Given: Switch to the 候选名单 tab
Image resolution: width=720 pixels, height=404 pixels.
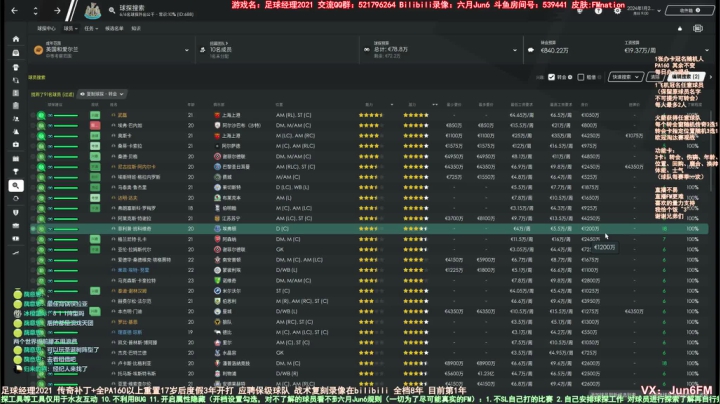Looking at the screenshot, I should (x=114, y=28).
